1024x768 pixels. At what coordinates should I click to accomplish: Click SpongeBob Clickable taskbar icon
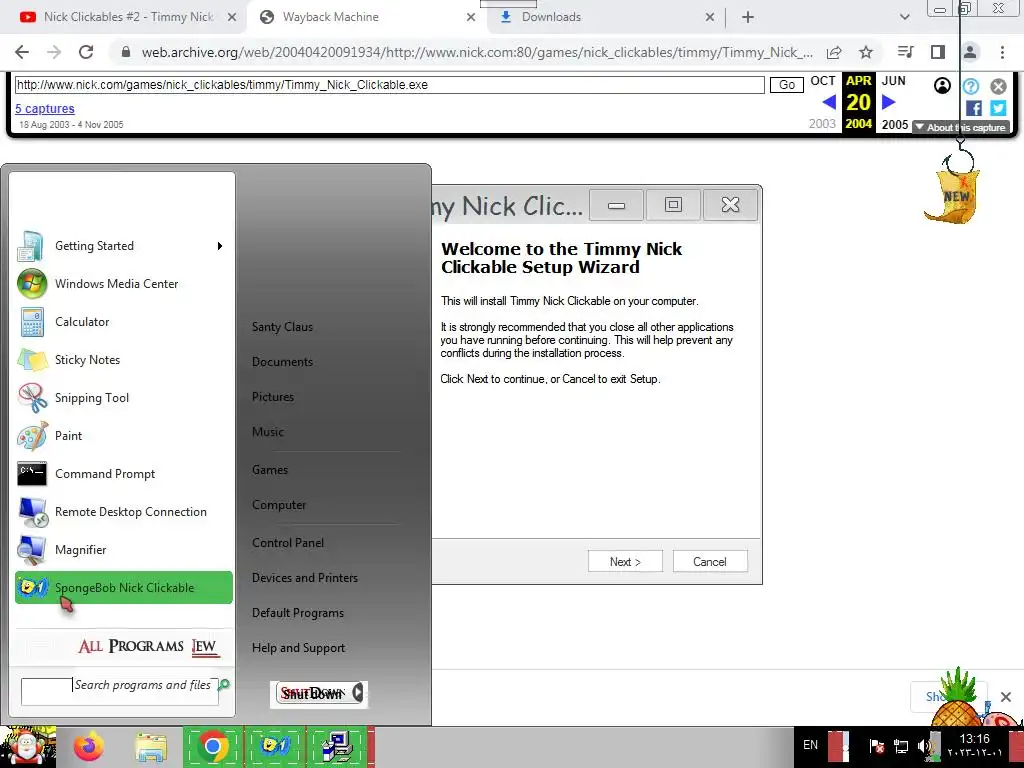(x=275, y=746)
